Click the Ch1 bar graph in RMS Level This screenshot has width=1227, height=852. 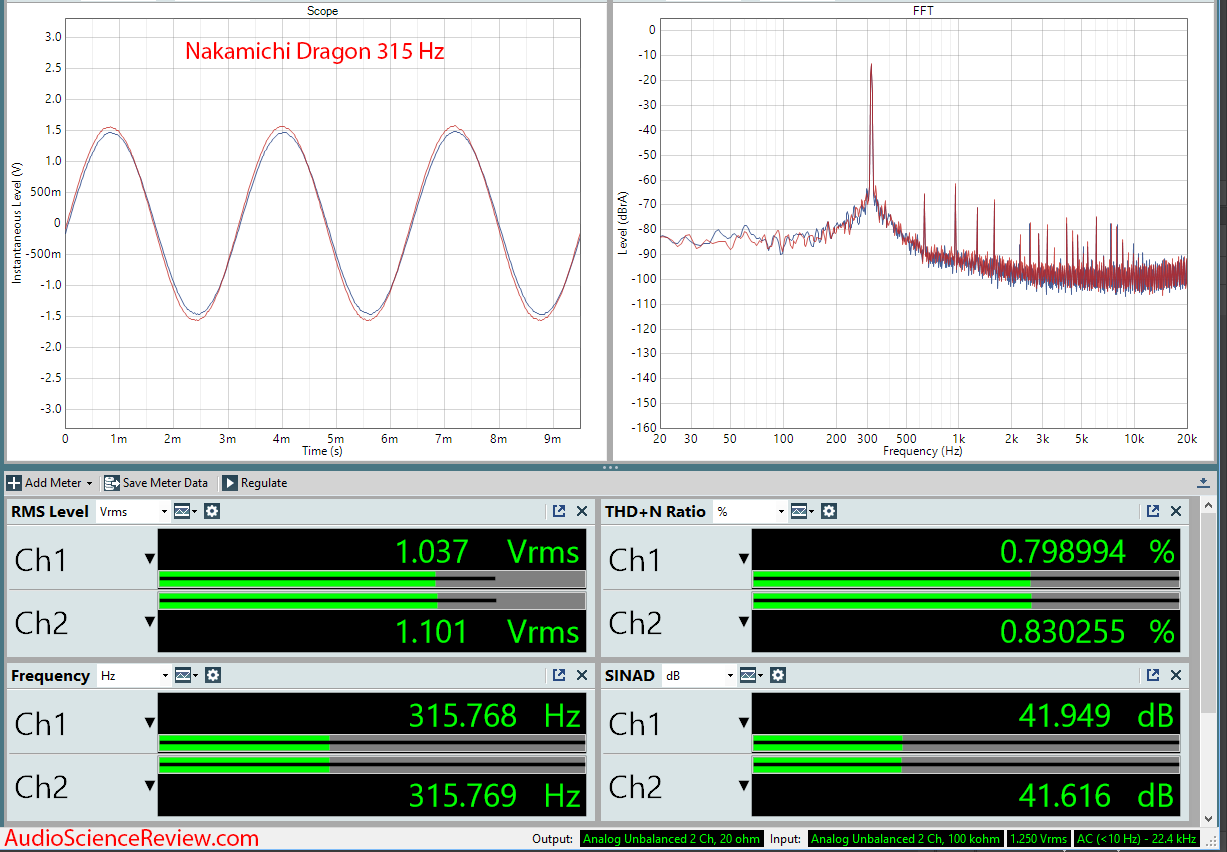[x=372, y=578]
